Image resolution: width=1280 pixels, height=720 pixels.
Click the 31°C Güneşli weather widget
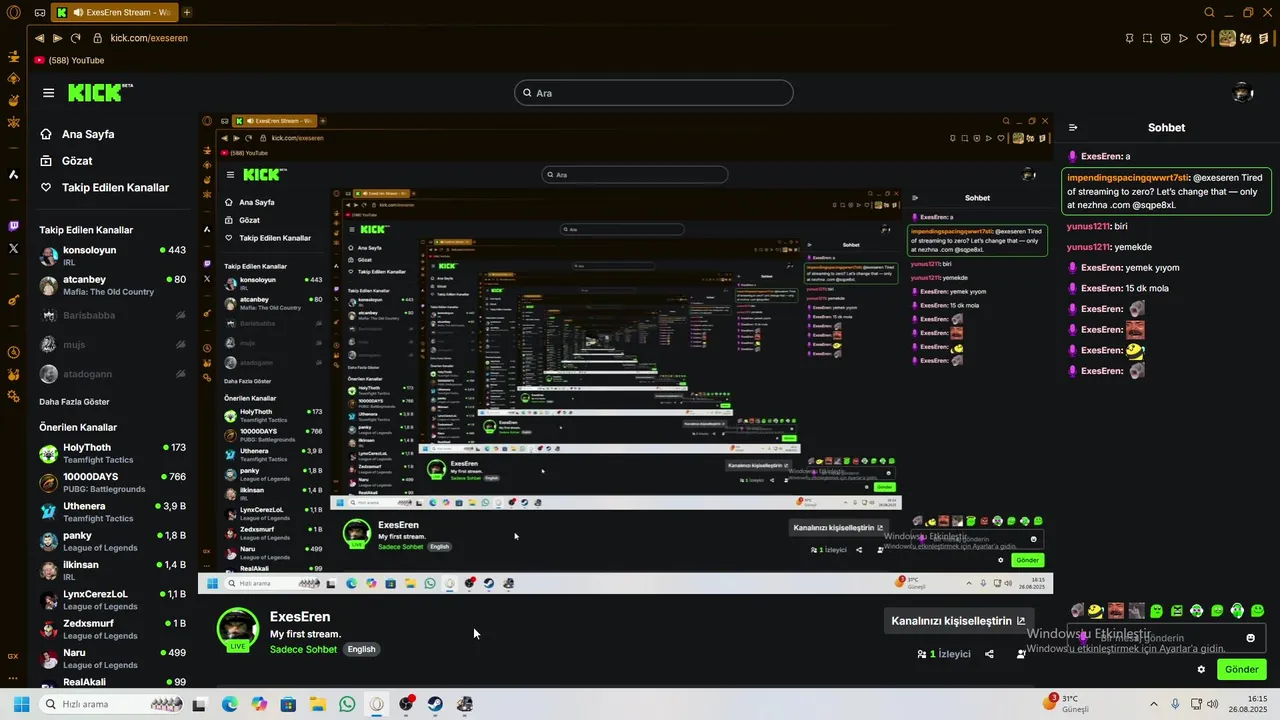click(x=1068, y=704)
